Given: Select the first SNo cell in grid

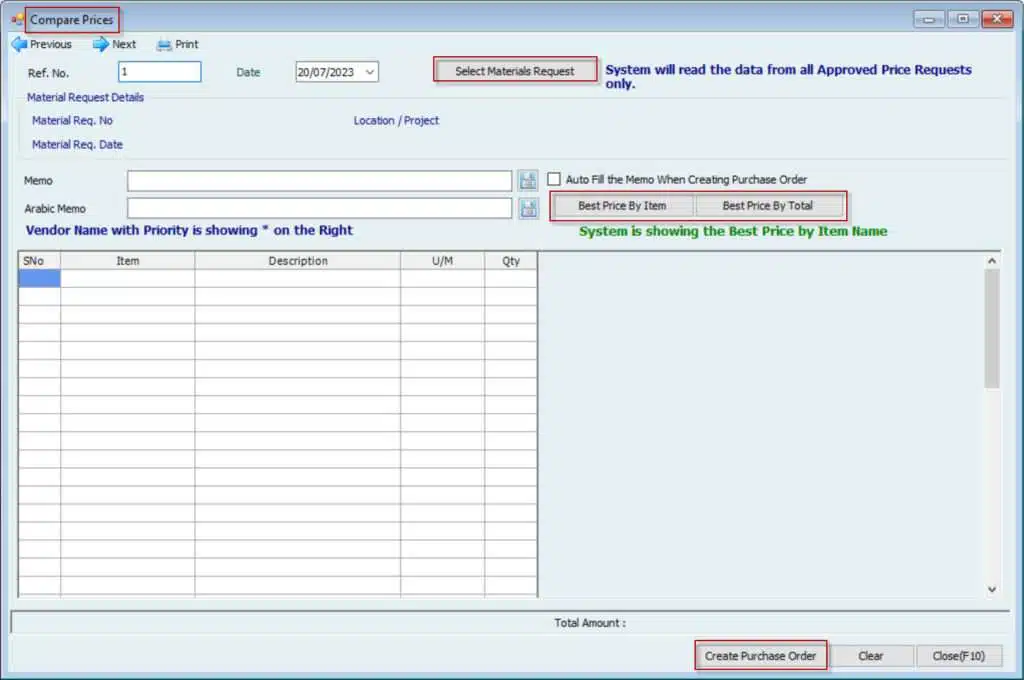Looking at the screenshot, I should [39, 279].
